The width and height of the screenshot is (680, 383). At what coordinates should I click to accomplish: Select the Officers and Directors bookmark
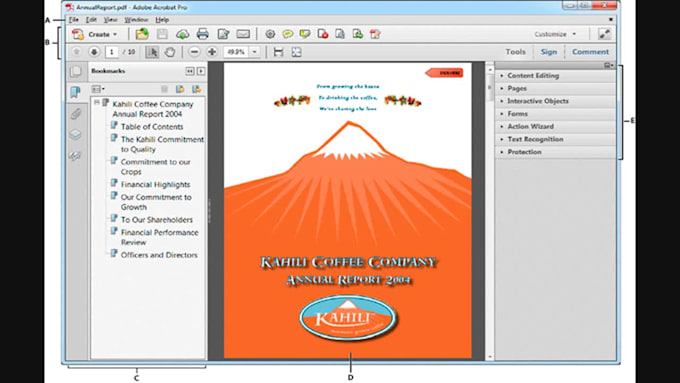[159, 255]
